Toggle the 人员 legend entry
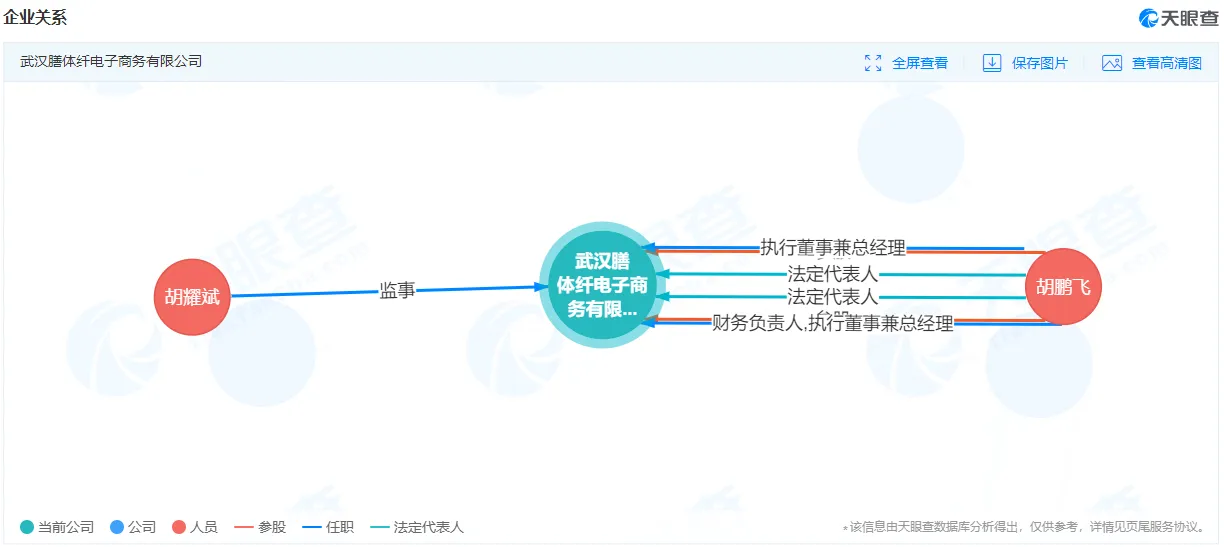Image resolution: width=1224 pixels, height=547 pixels. (x=195, y=527)
